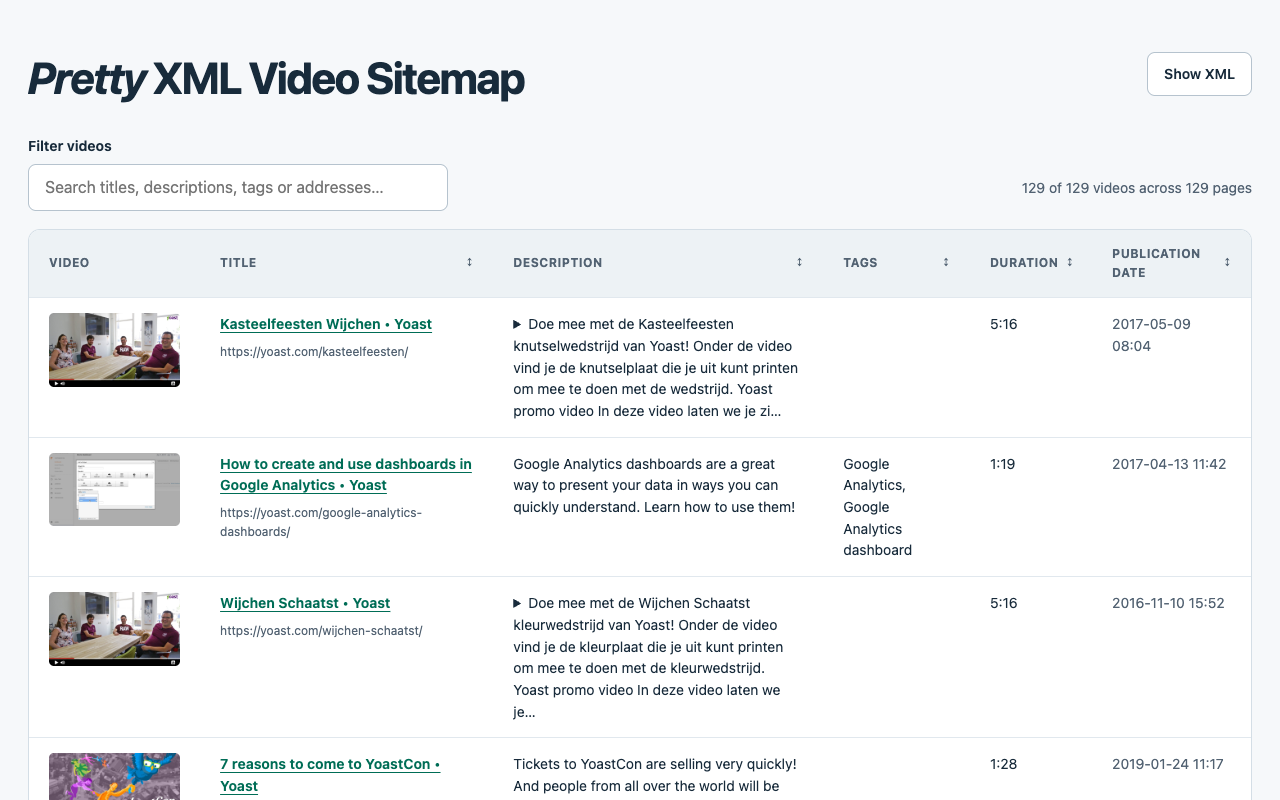Click the Filter videos label
1280x800 pixels.
pos(70,146)
